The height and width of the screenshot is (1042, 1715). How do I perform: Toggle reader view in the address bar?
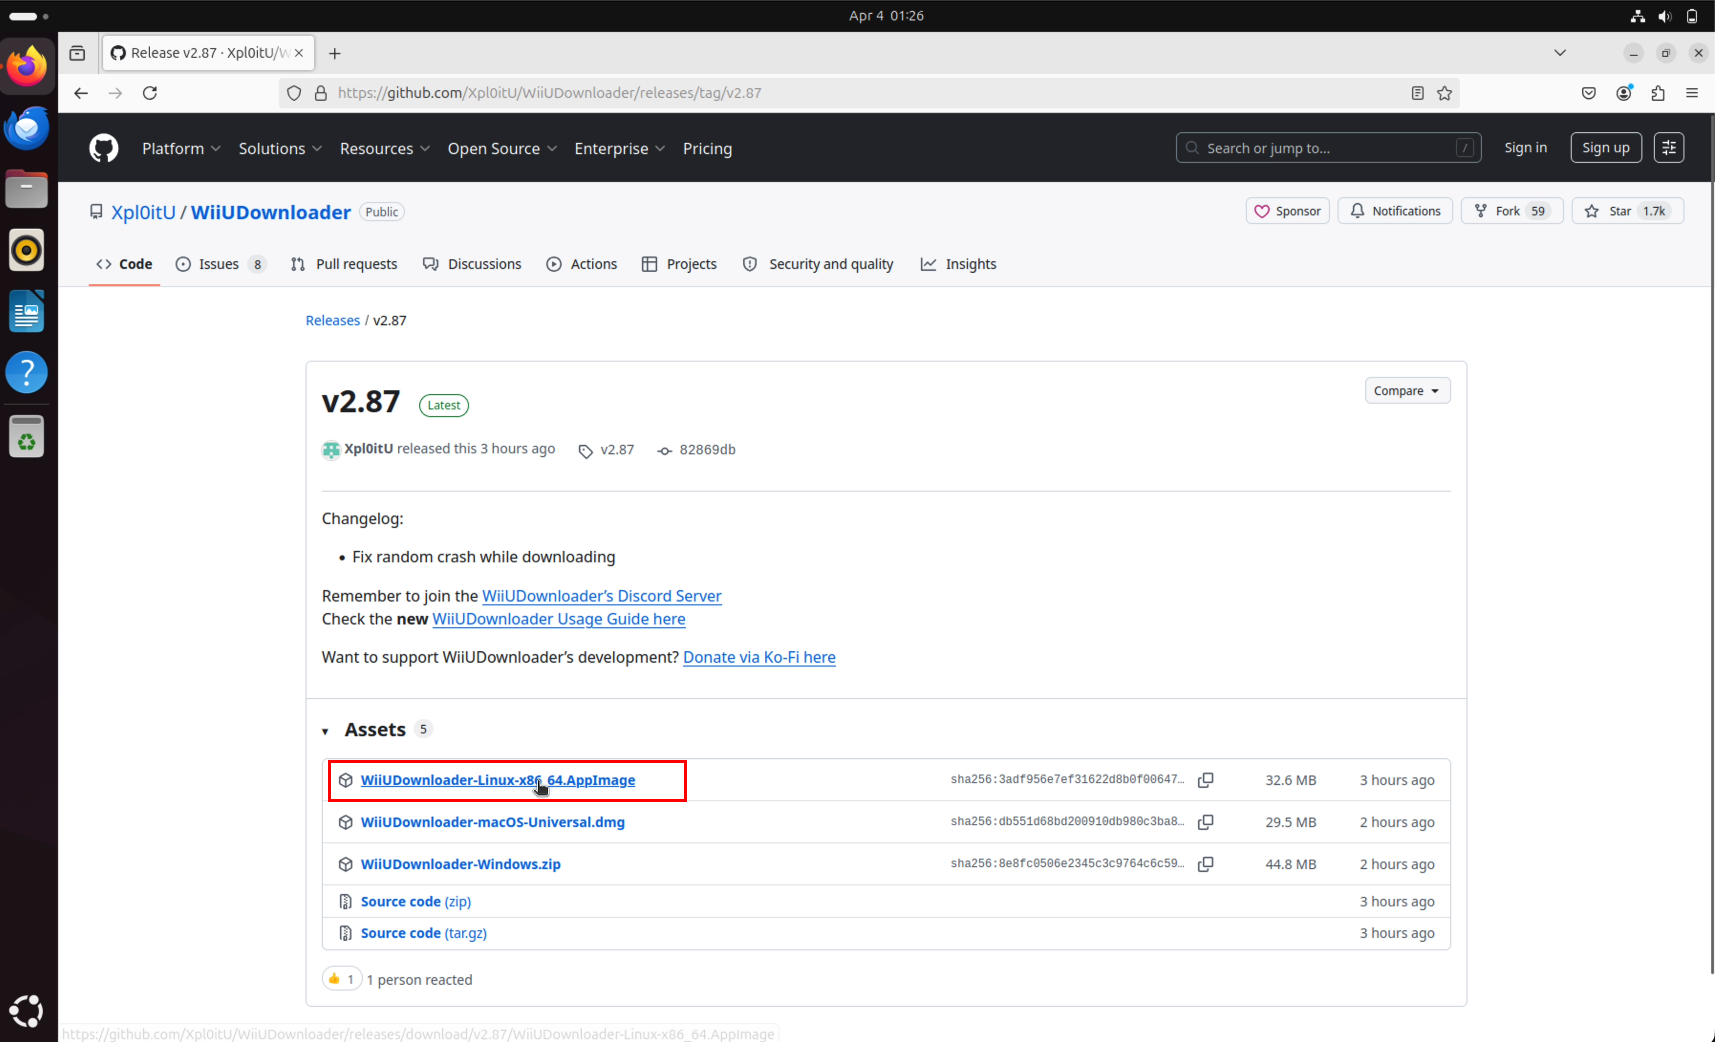(x=1417, y=92)
